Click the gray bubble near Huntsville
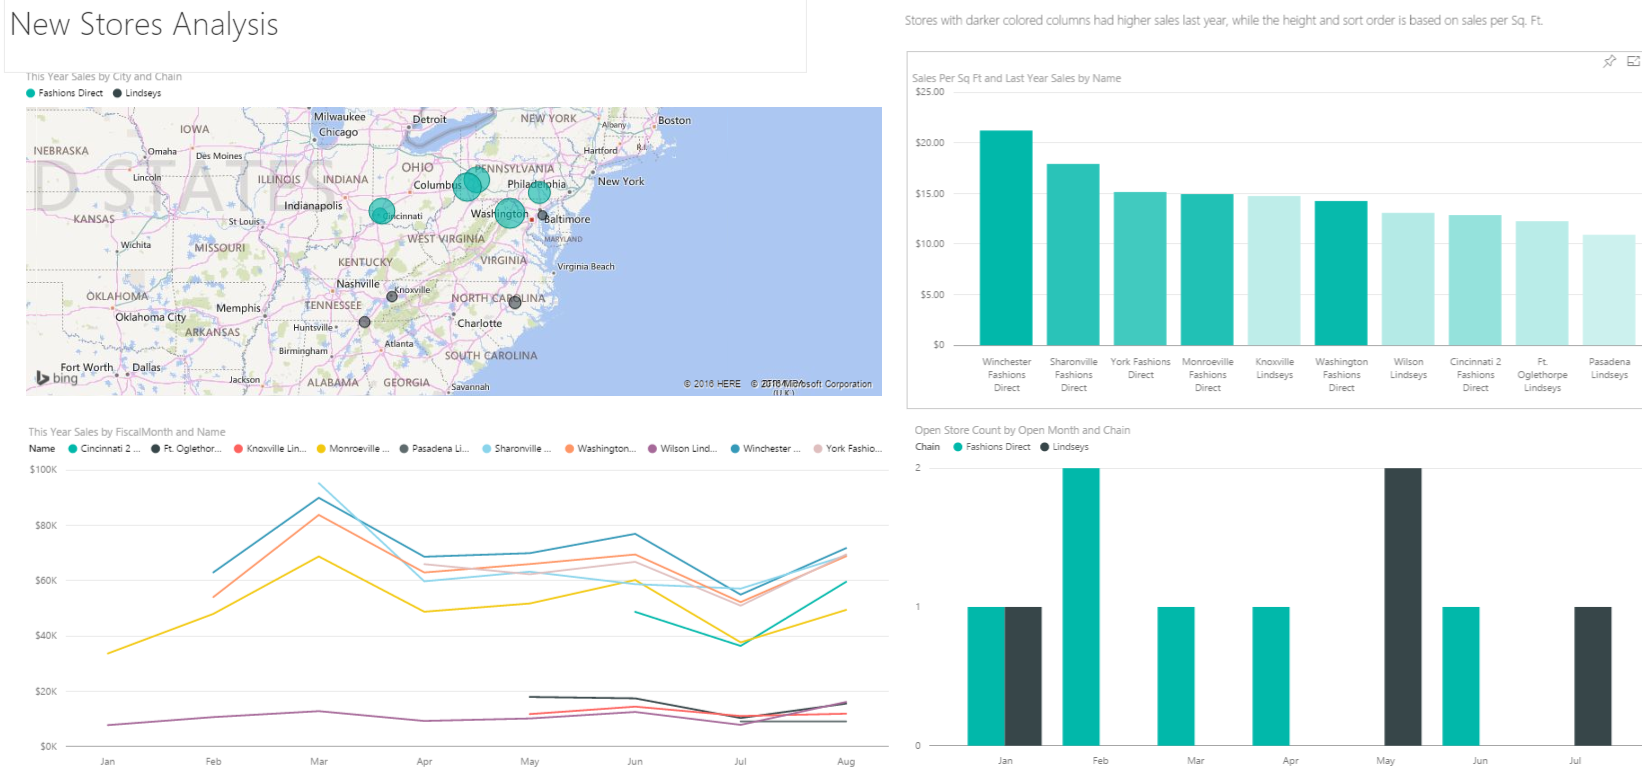This screenshot has width=1642, height=768. pos(365,322)
